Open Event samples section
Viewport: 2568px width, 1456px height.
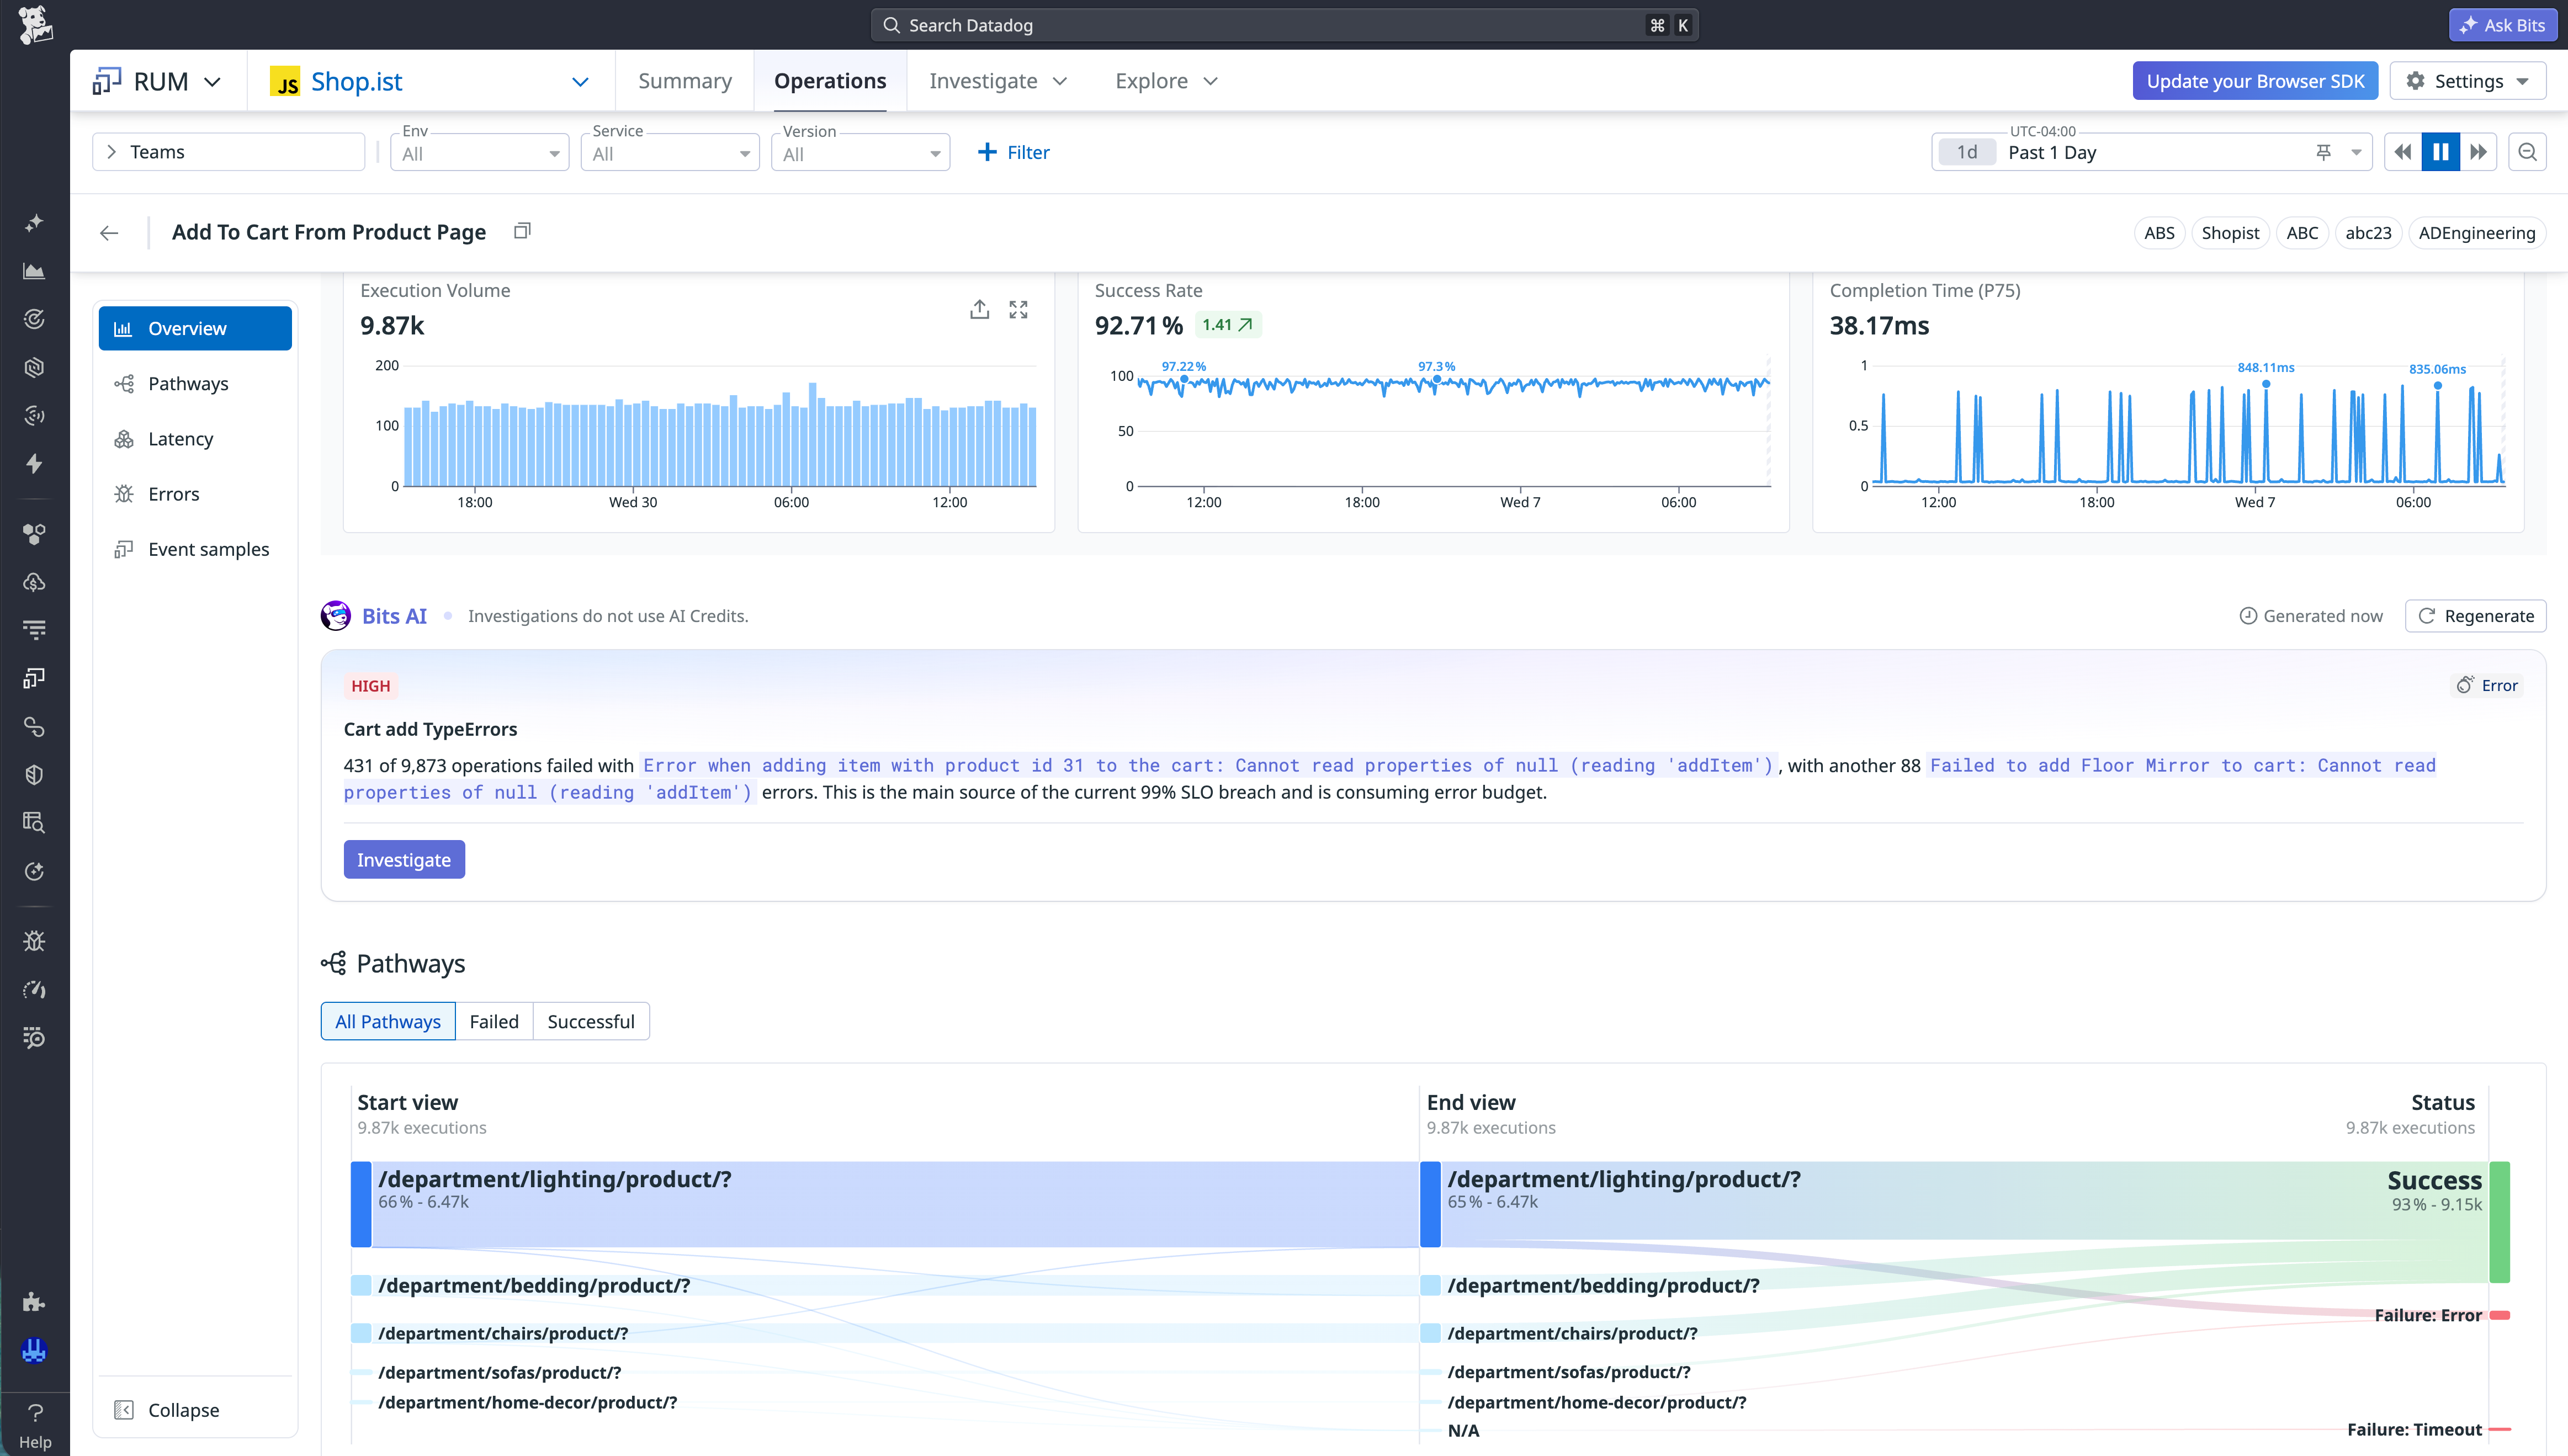point(195,549)
